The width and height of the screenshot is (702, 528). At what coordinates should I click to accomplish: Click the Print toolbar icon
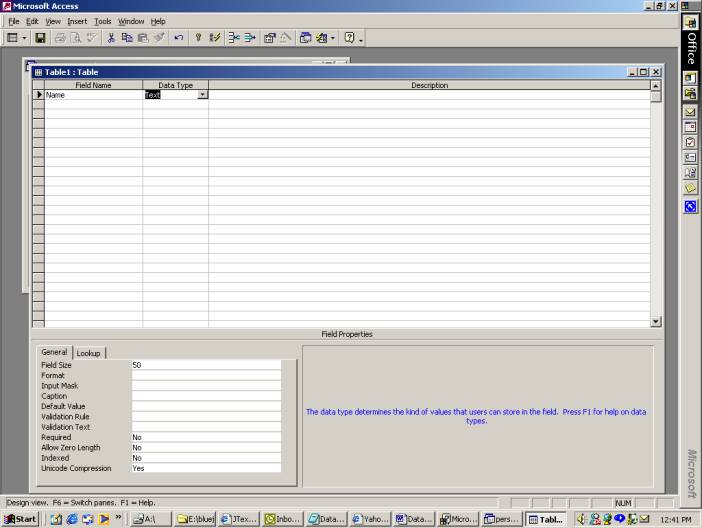click(60, 38)
